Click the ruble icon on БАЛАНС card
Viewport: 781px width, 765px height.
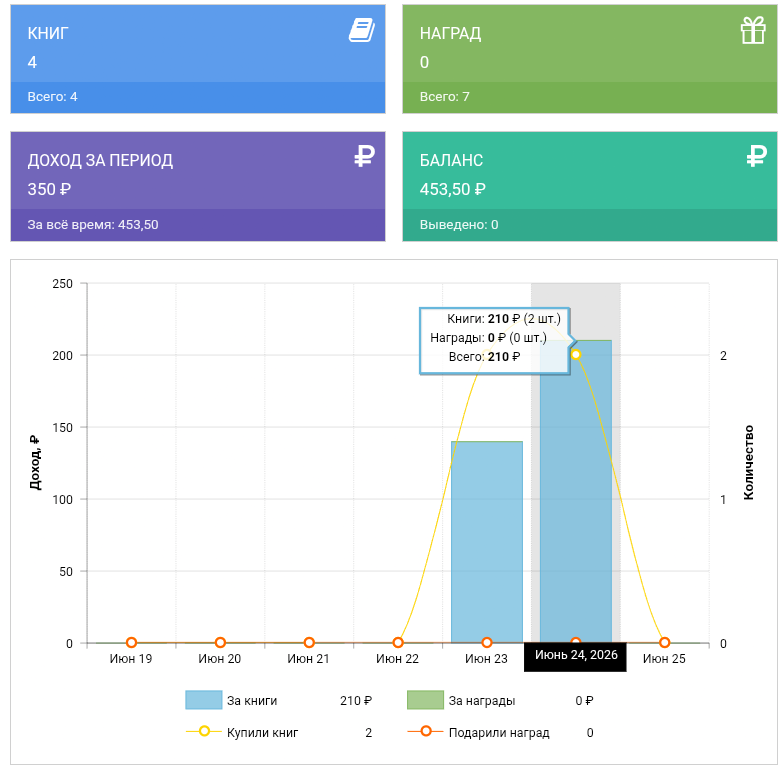coord(756,156)
